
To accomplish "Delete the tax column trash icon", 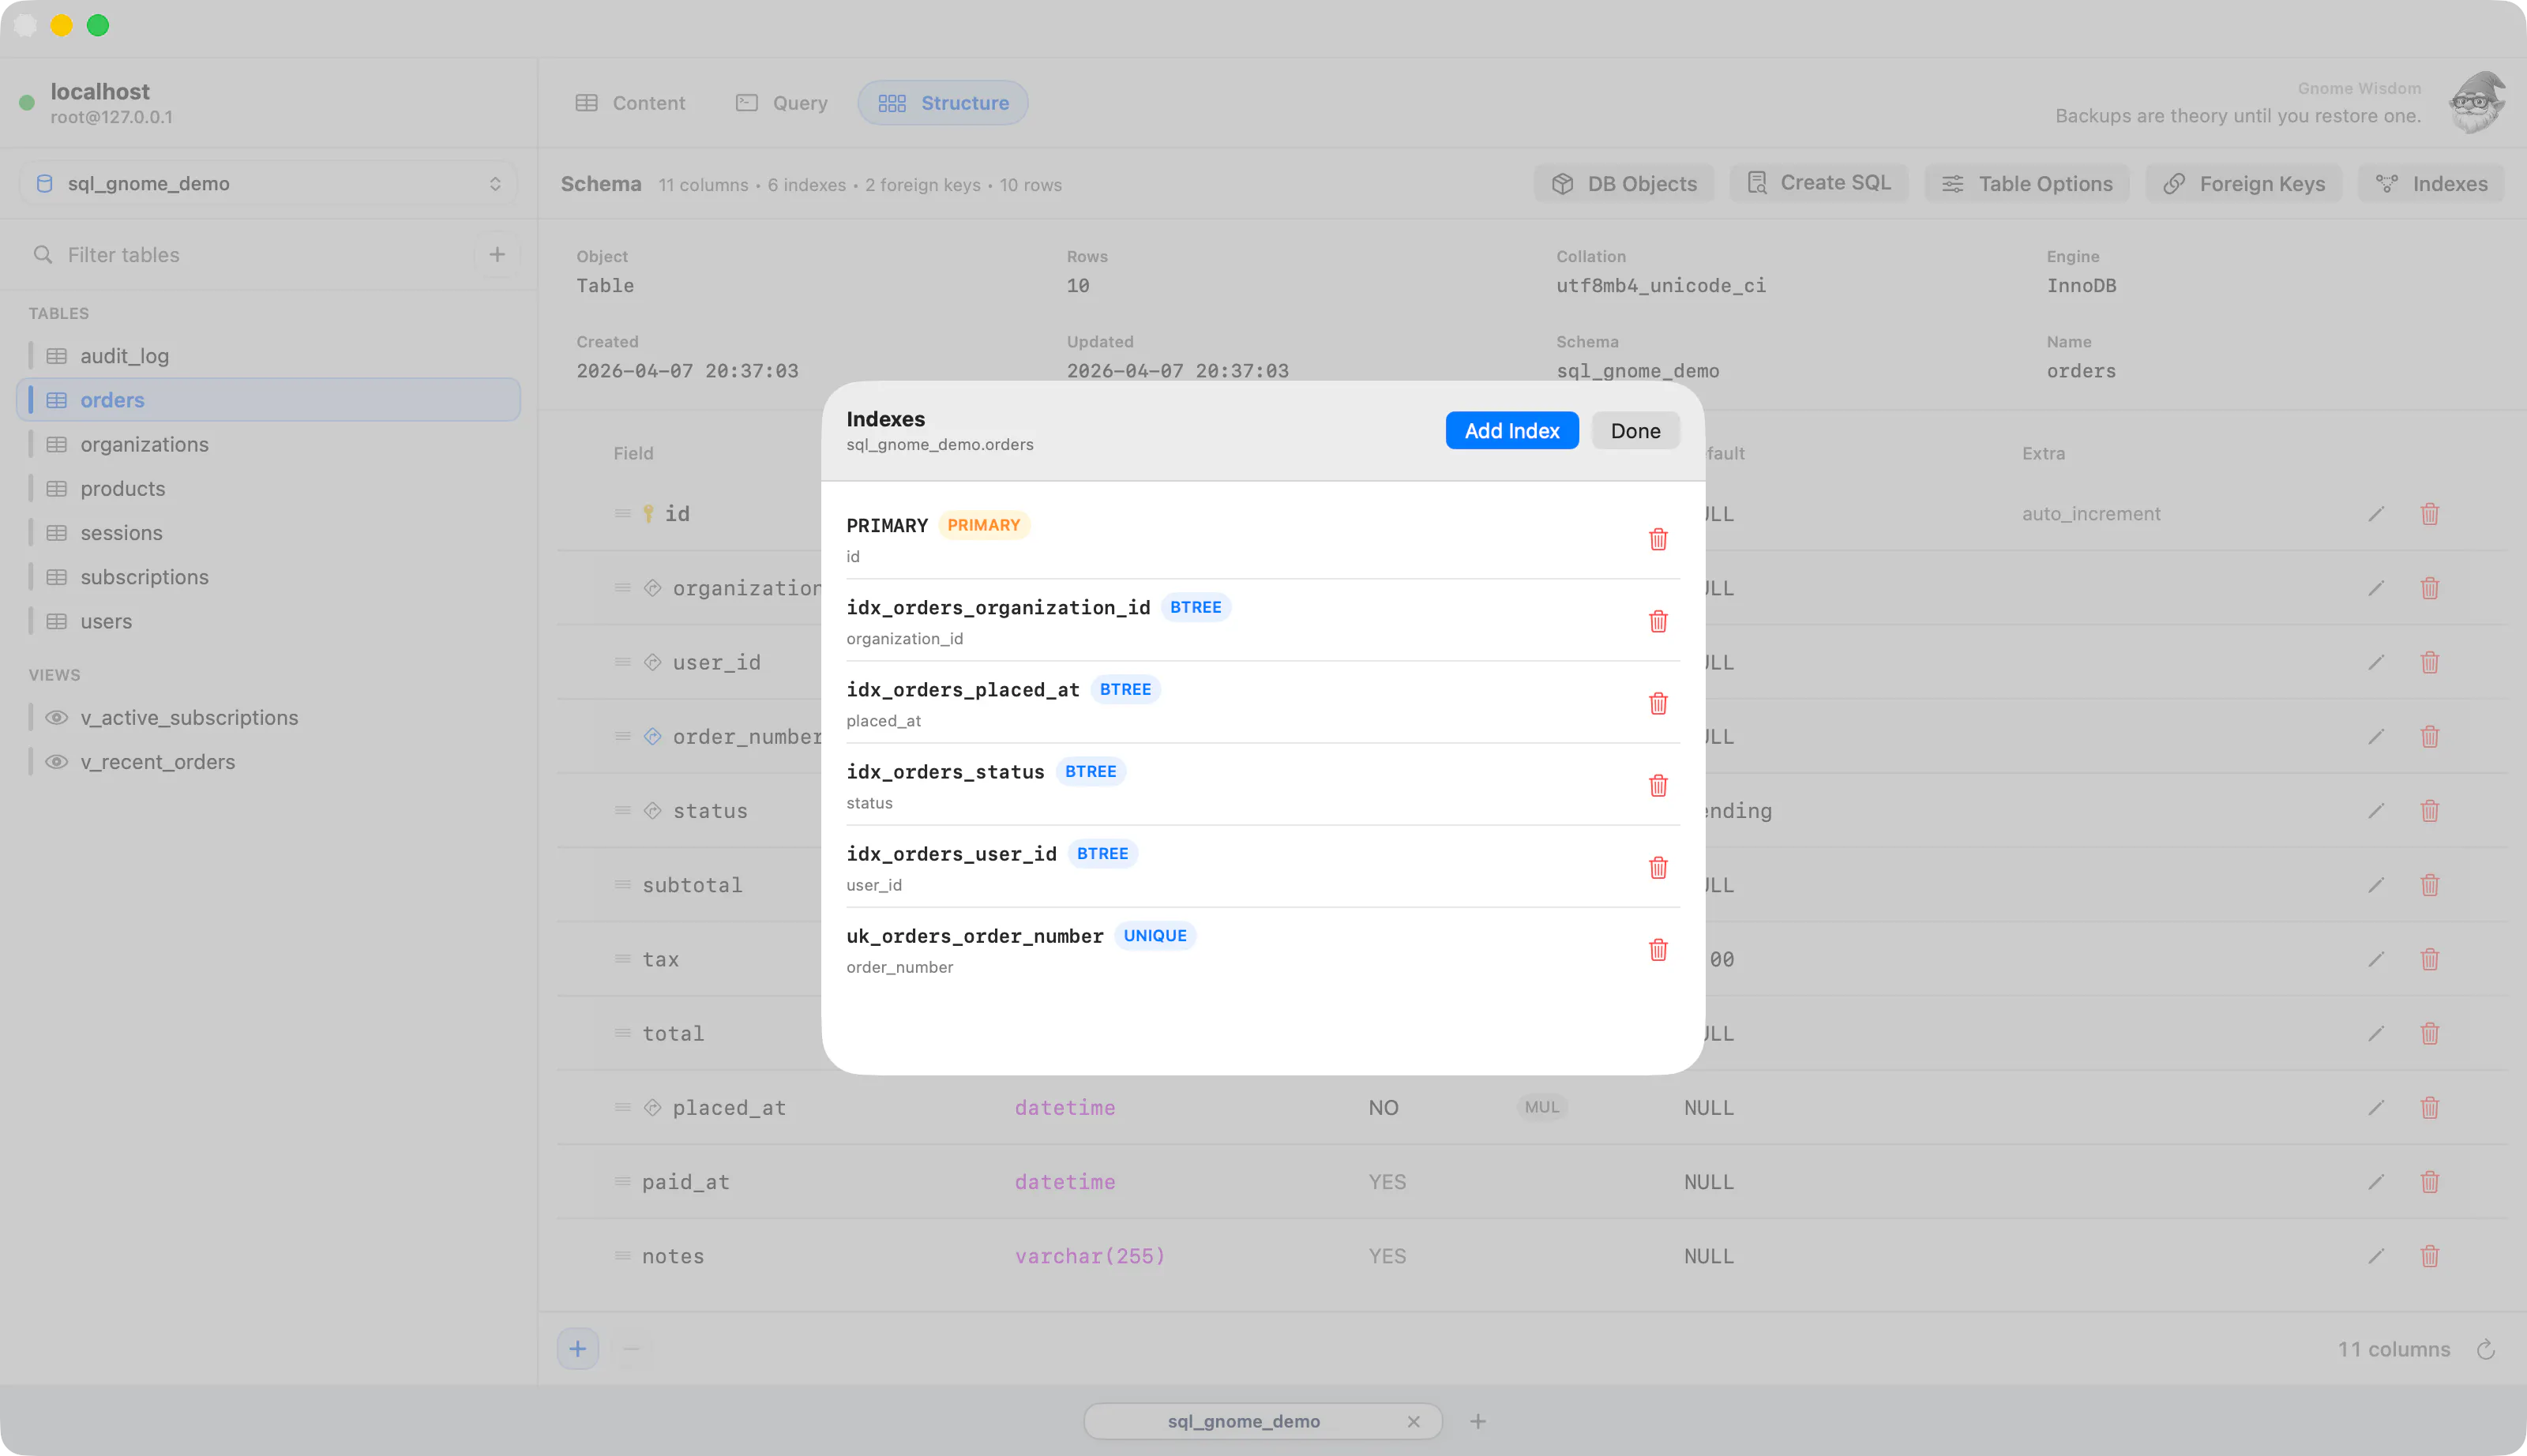I will tap(2430, 959).
